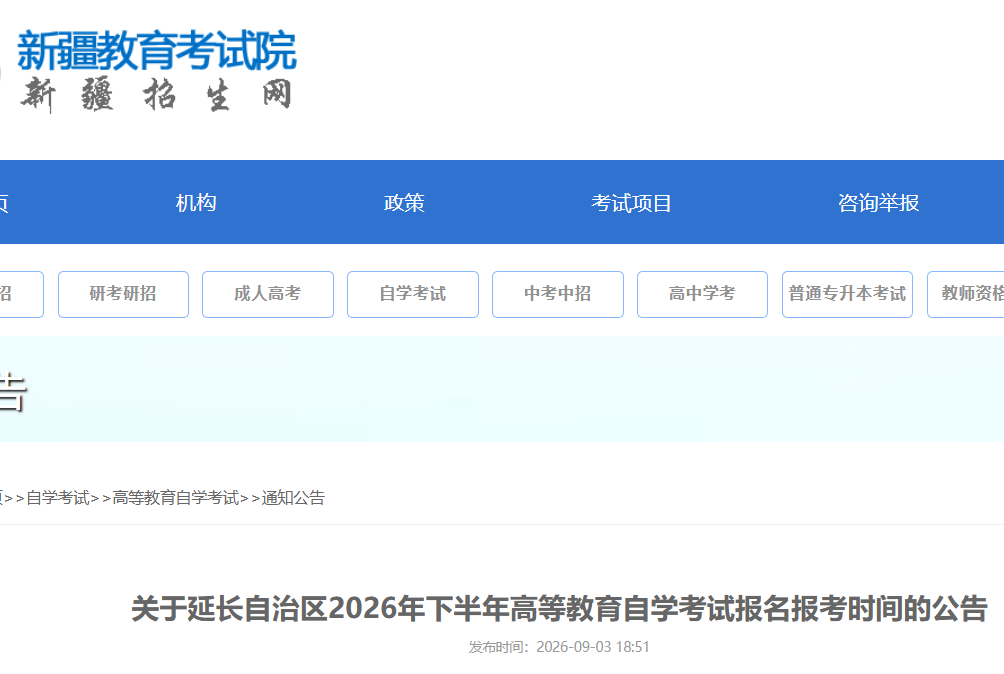This screenshot has width=1004, height=674.
Task: Click the publish time 2026-09-03 18:51
Action: click(593, 647)
